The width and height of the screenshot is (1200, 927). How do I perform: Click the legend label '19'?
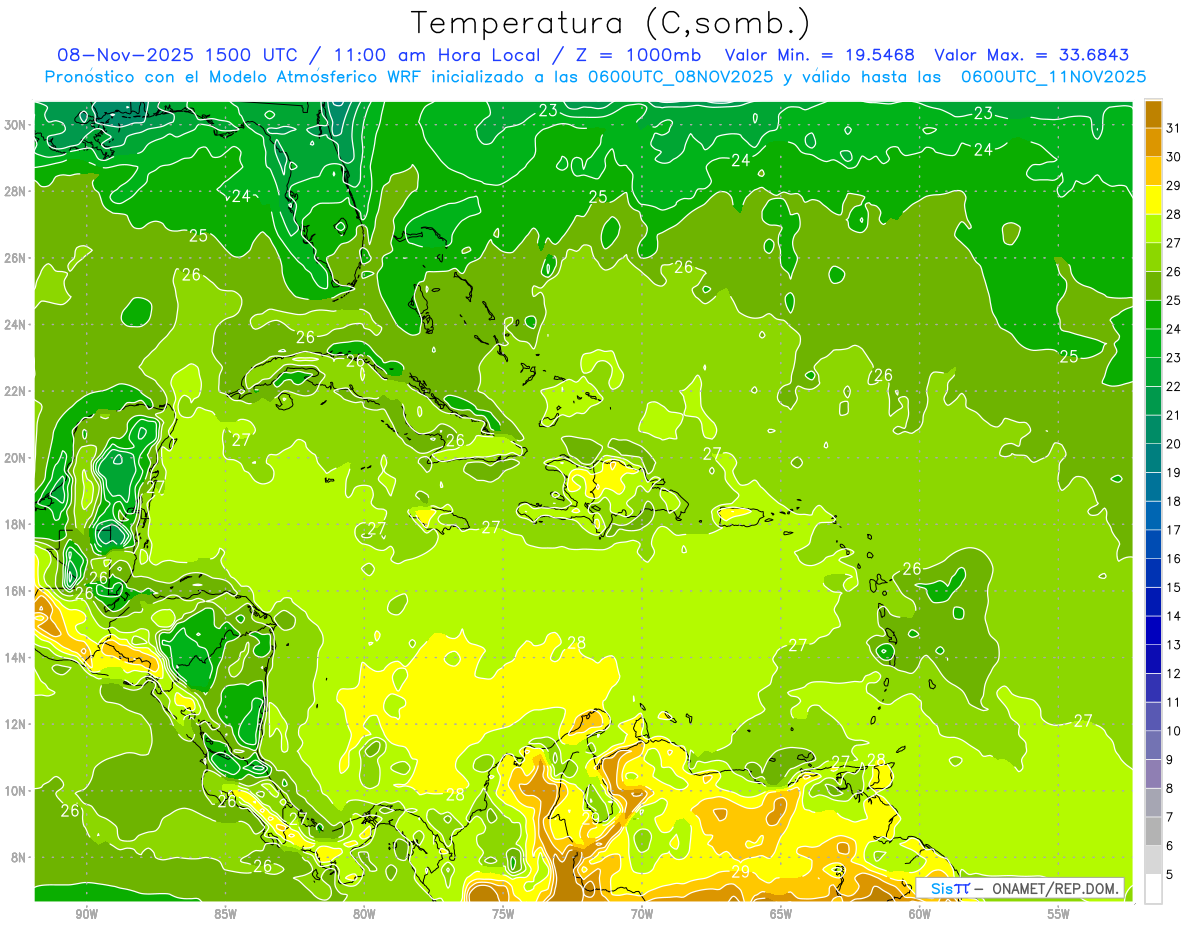point(1173,473)
